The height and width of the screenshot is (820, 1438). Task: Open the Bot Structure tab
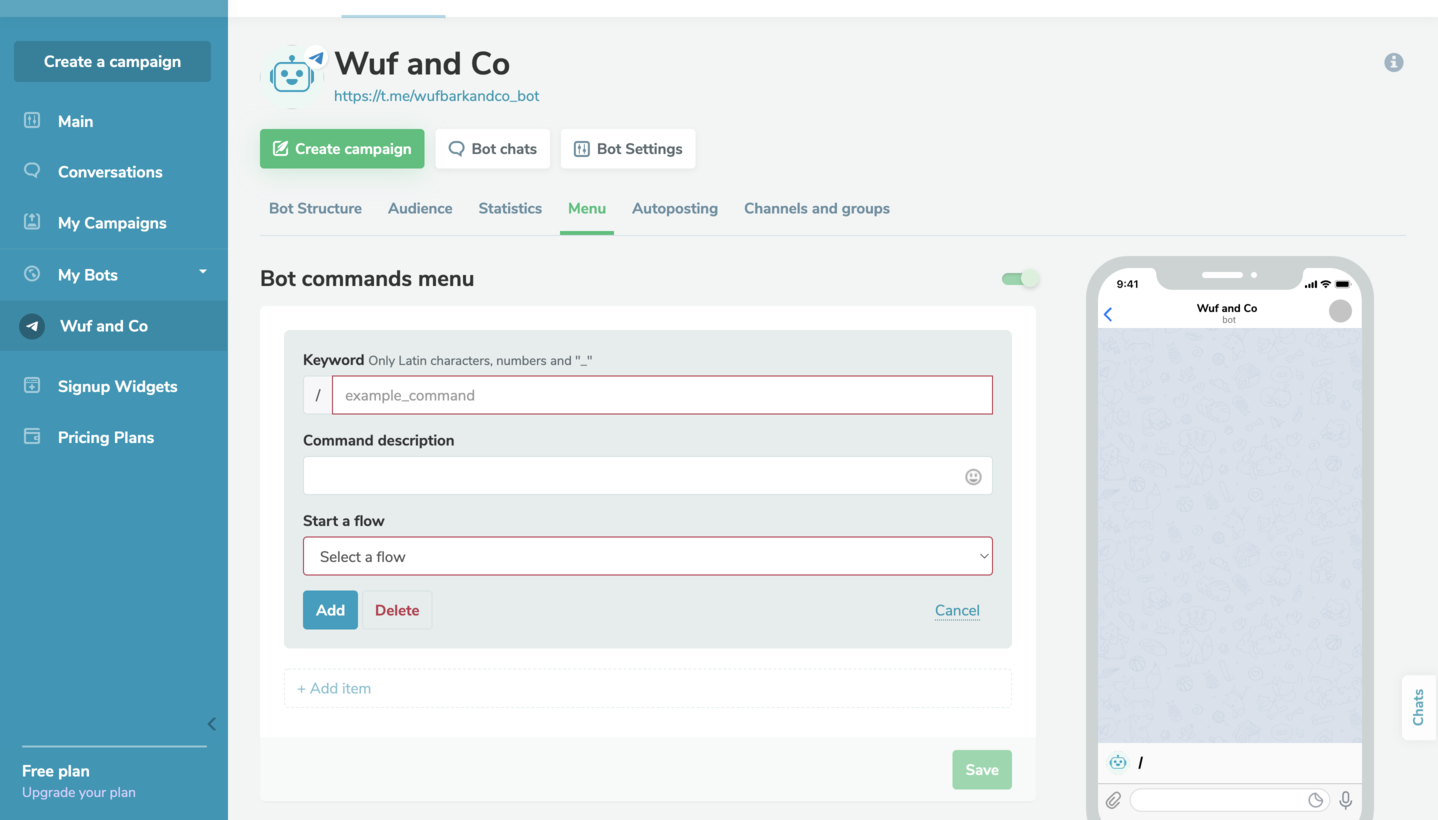coord(315,208)
